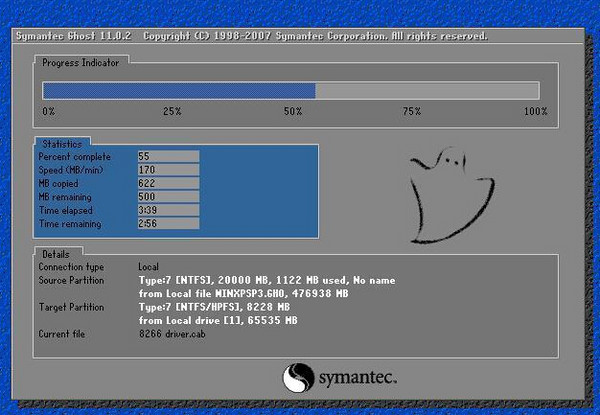Click the Symantec Ghost 11.0.2 title text
Image resolution: width=600 pixels, height=415 pixels.
click(73, 36)
